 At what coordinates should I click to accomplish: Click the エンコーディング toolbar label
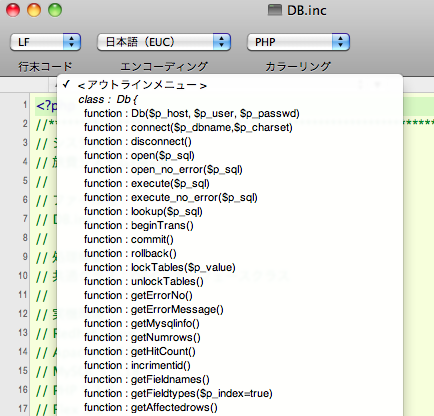164,67
